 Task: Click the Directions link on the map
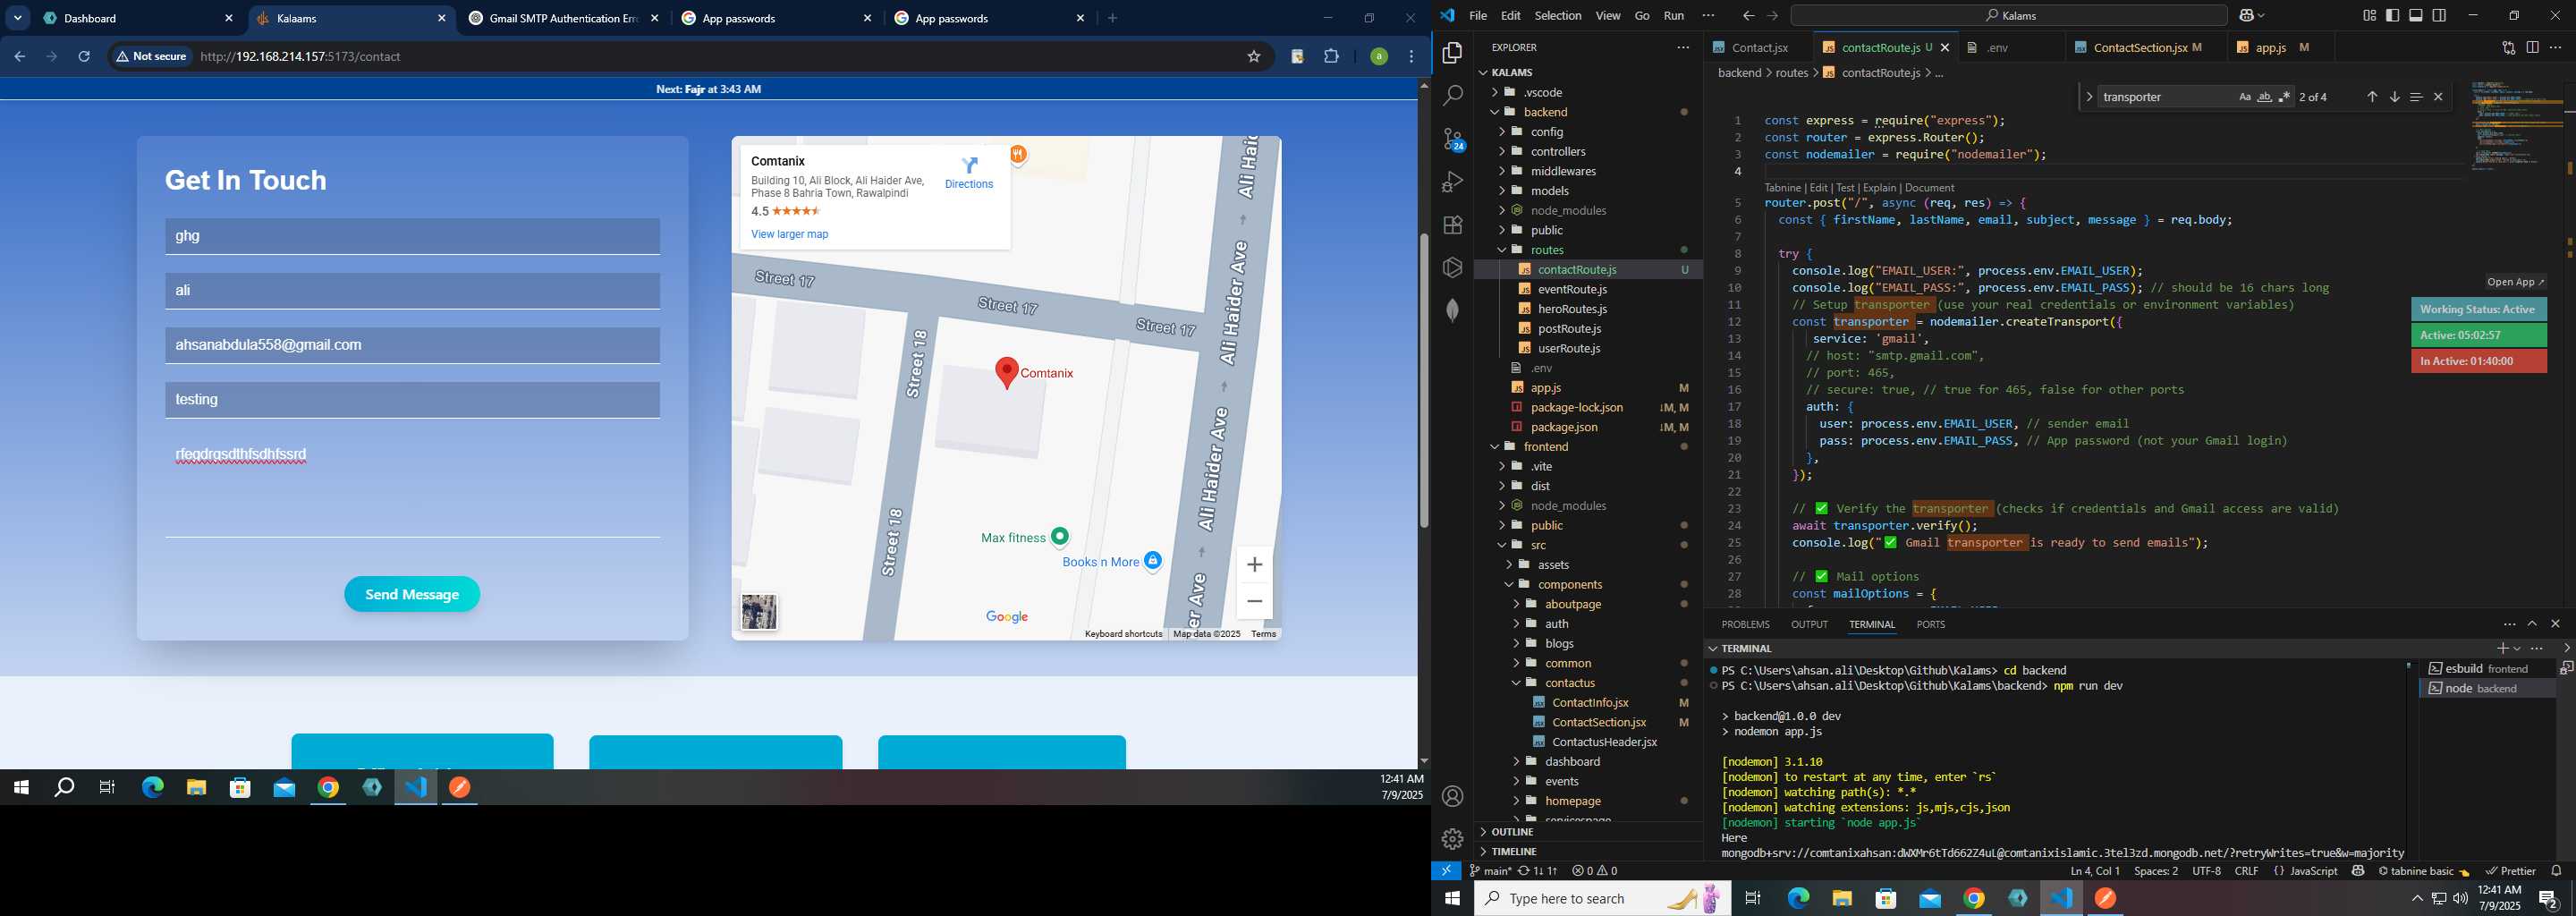(x=969, y=172)
